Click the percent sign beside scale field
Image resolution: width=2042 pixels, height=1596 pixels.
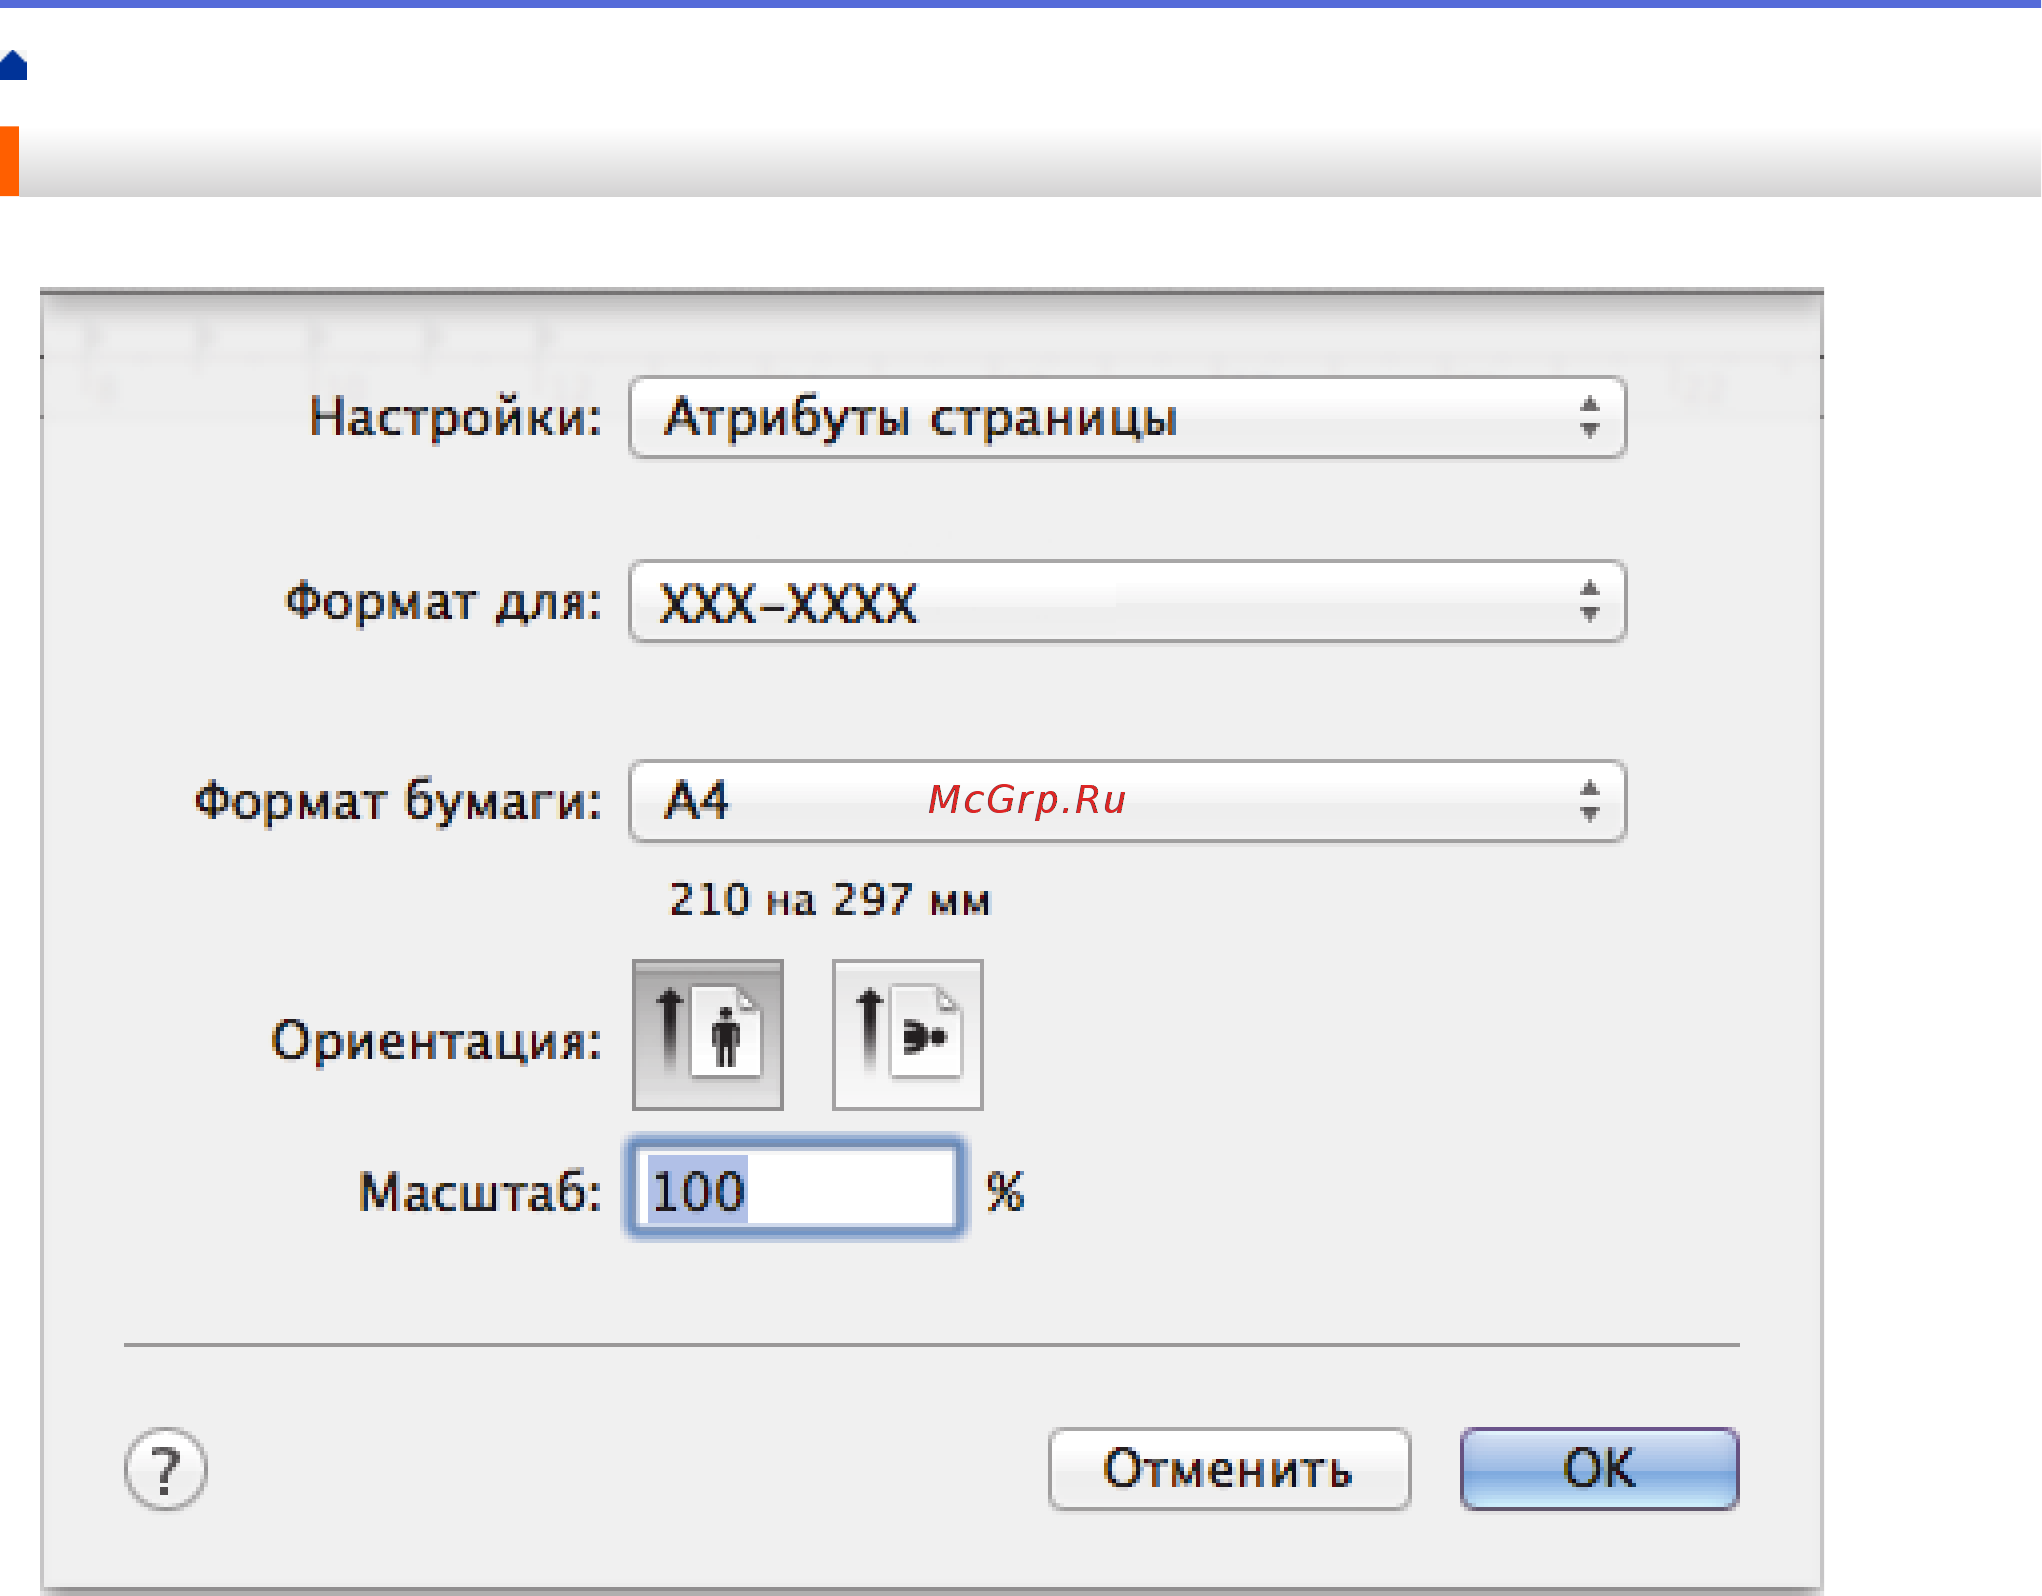(1005, 1192)
